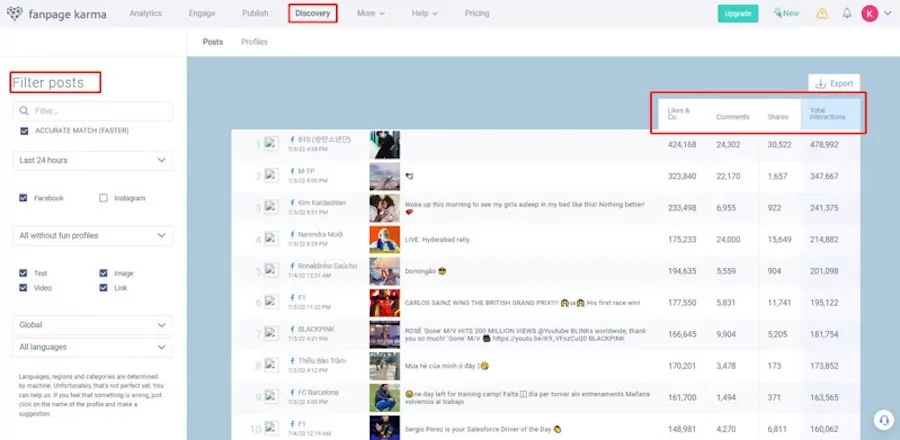Open the Ronaldinho Gaúcho profile link
Image resolution: width=900 pixels, height=440 pixels.
327,266
